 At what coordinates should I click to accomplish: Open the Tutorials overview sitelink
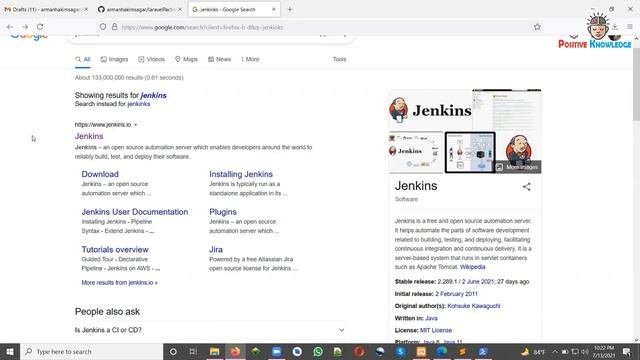tap(115, 249)
